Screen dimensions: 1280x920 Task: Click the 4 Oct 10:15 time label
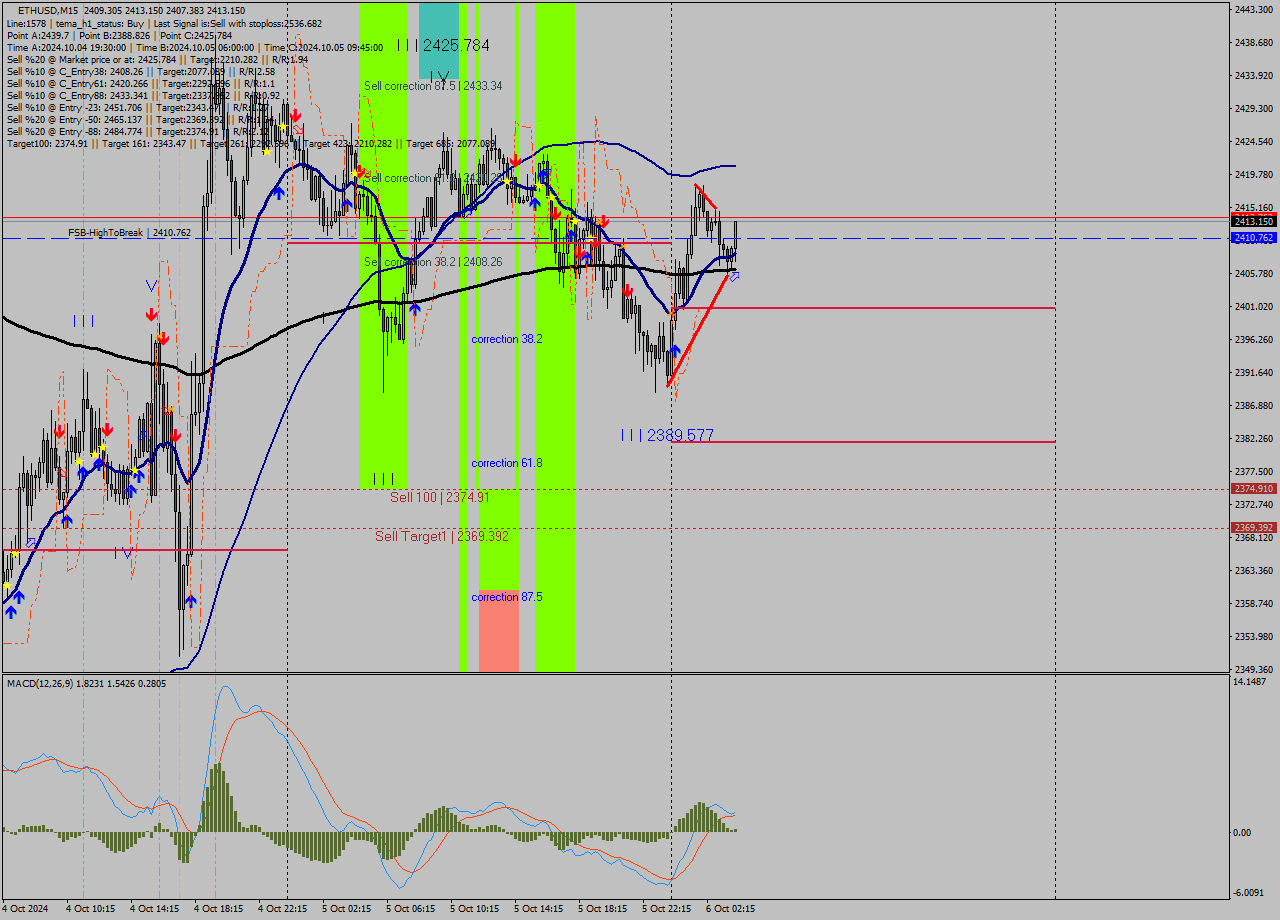pos(90,909)
